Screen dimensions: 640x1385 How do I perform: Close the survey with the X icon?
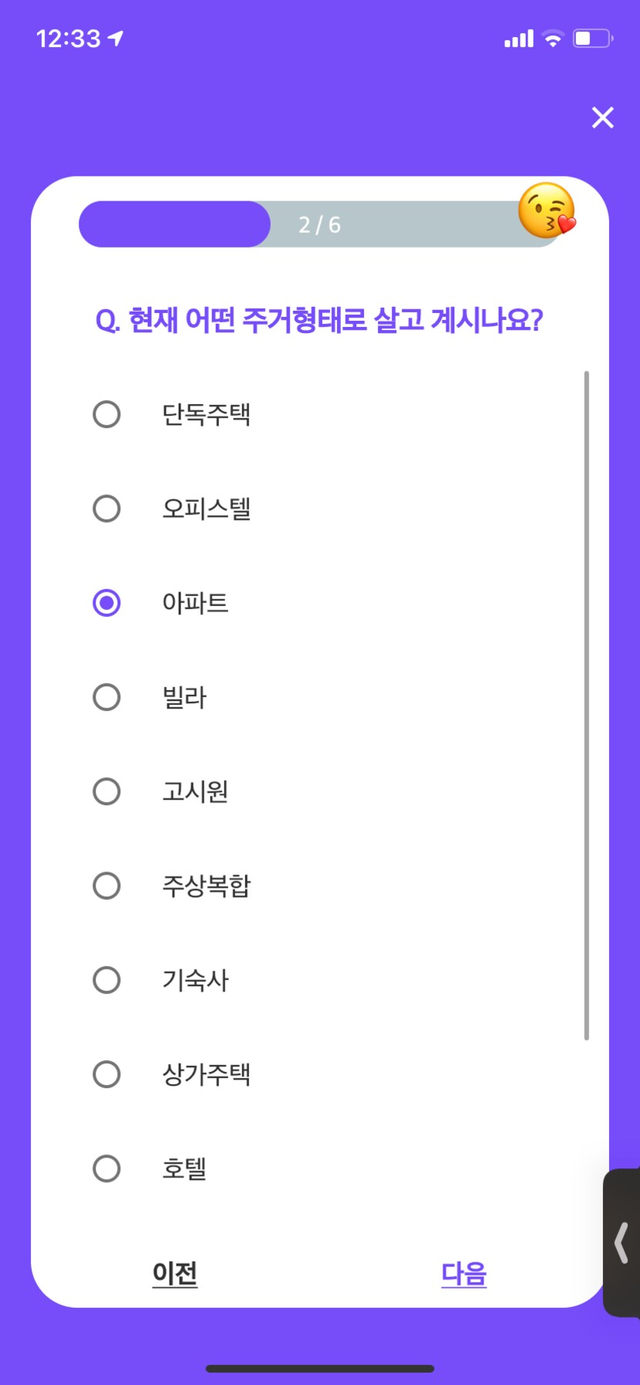click(x=602, y=118)
